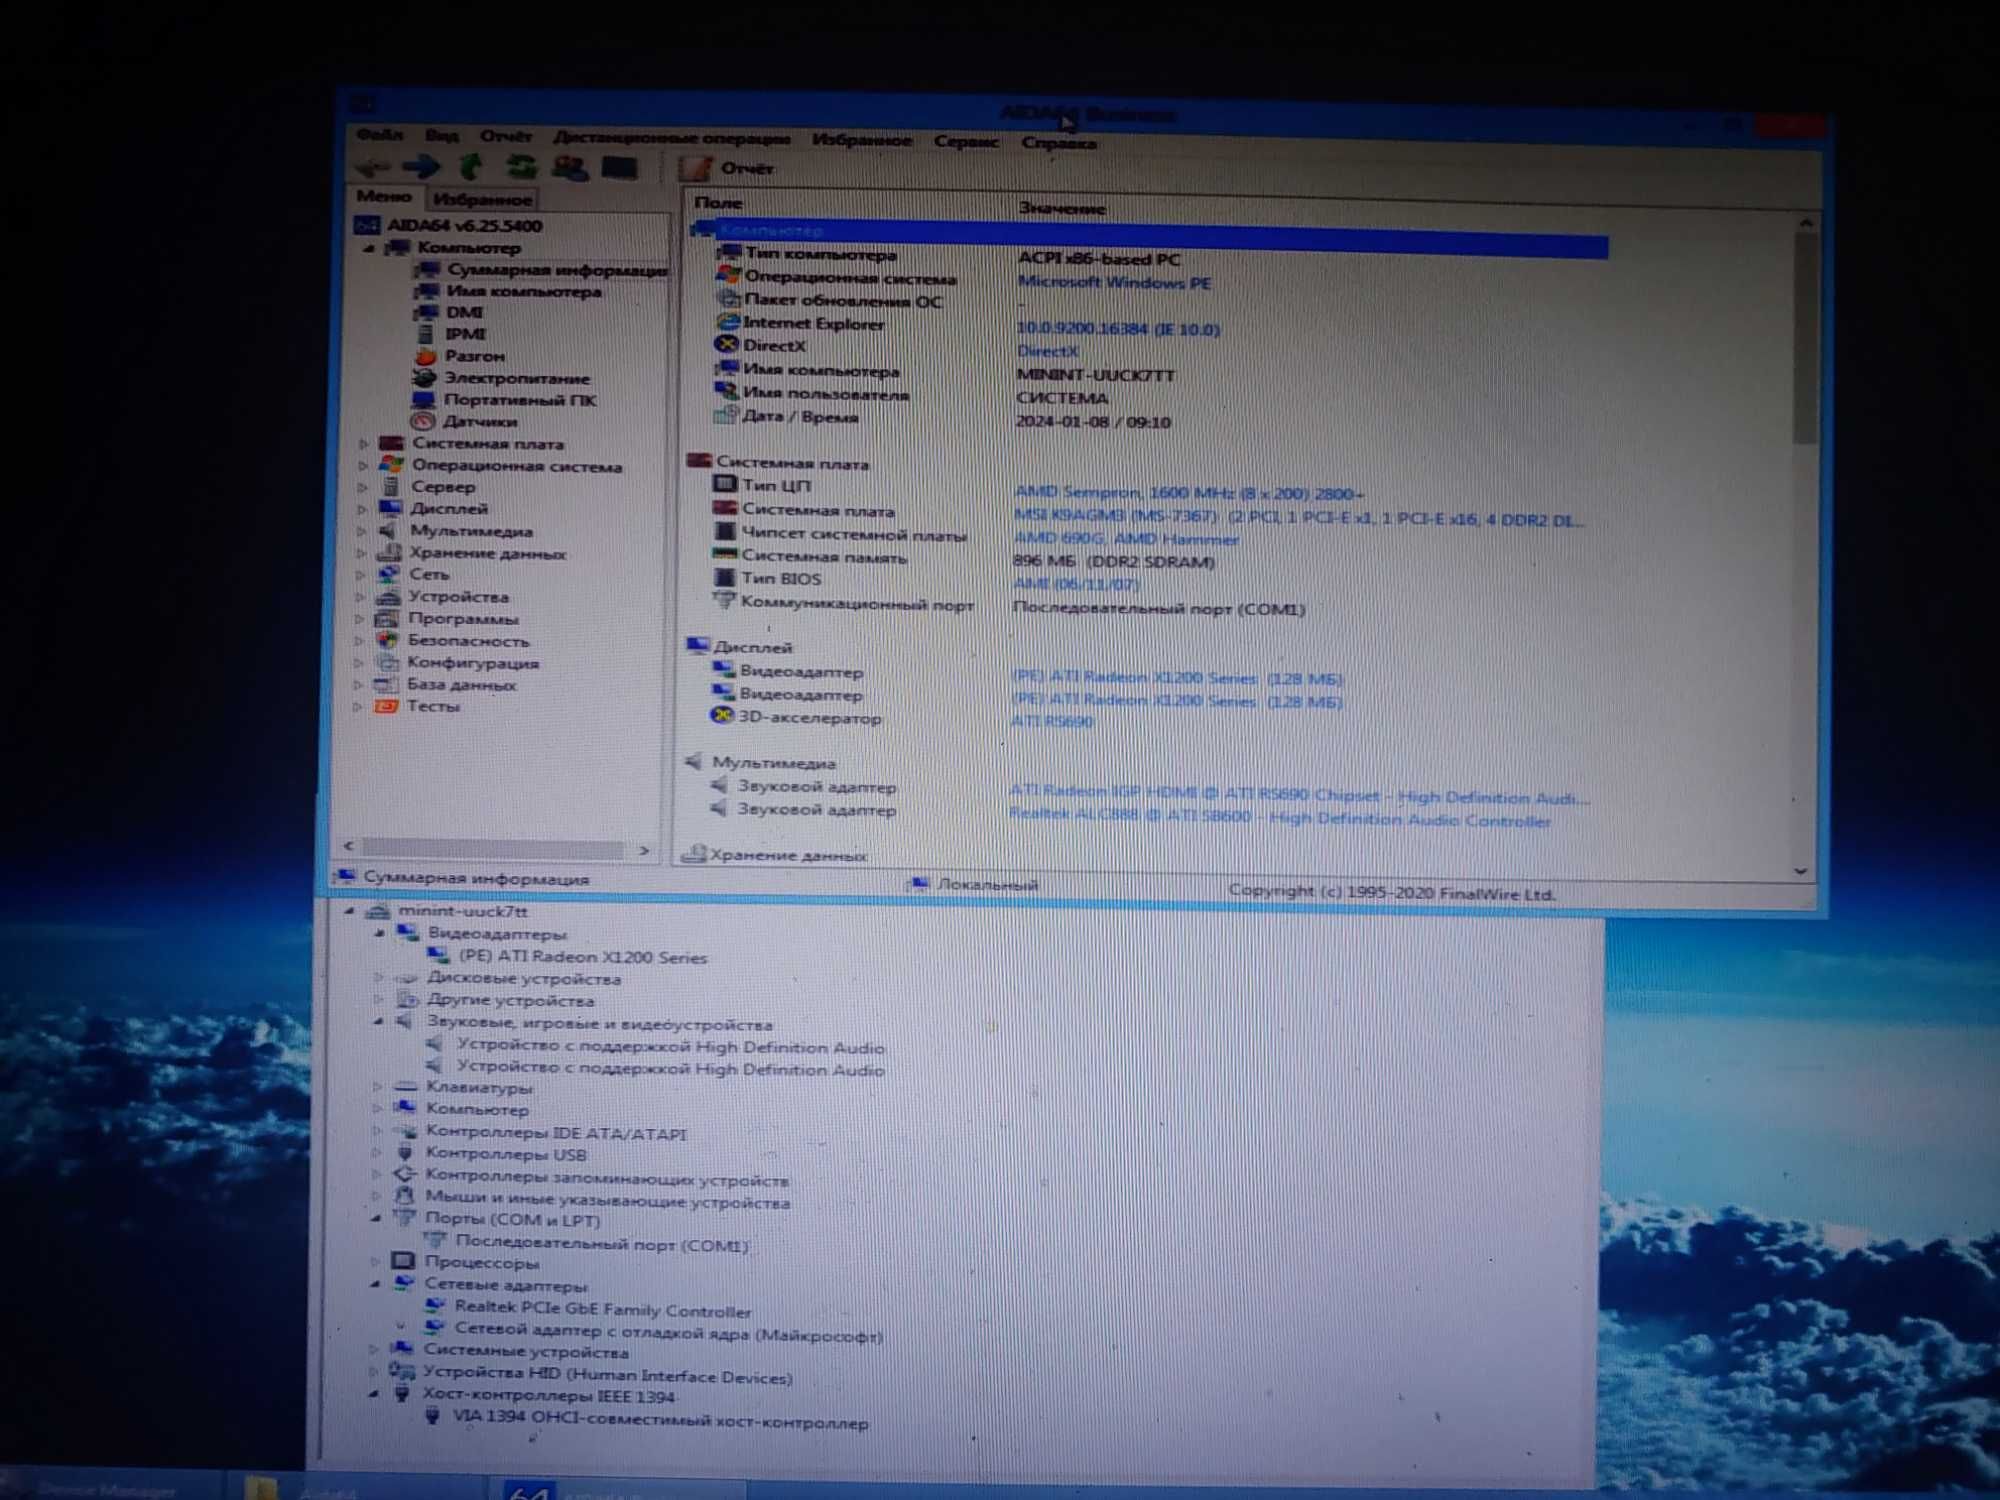Click the ATI RS690 3D accelerator link
The height and width of the screenshot is (1500, 2000).
1052,721
